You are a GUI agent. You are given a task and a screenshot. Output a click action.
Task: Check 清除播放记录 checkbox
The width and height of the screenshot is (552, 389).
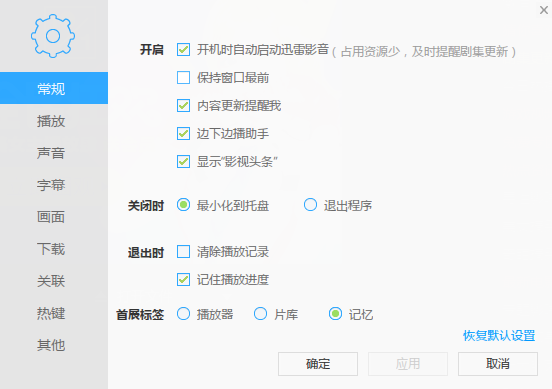[183, 252]
